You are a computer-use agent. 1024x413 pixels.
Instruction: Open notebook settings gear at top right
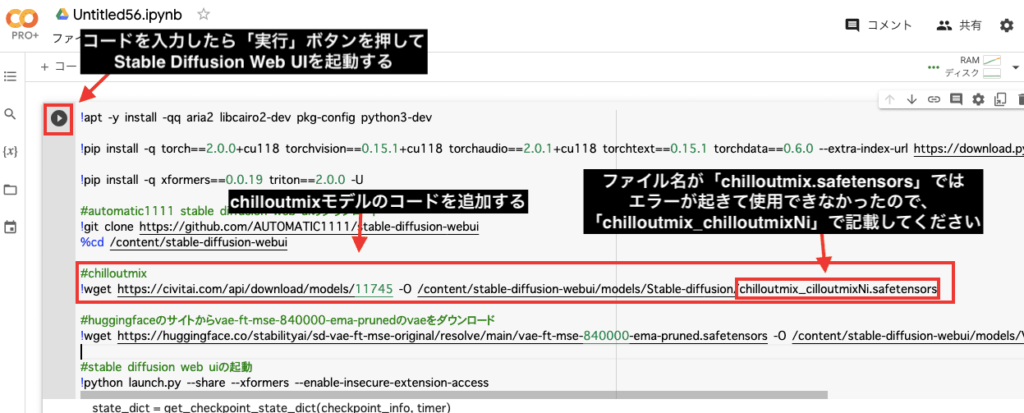coord(1007,25)
